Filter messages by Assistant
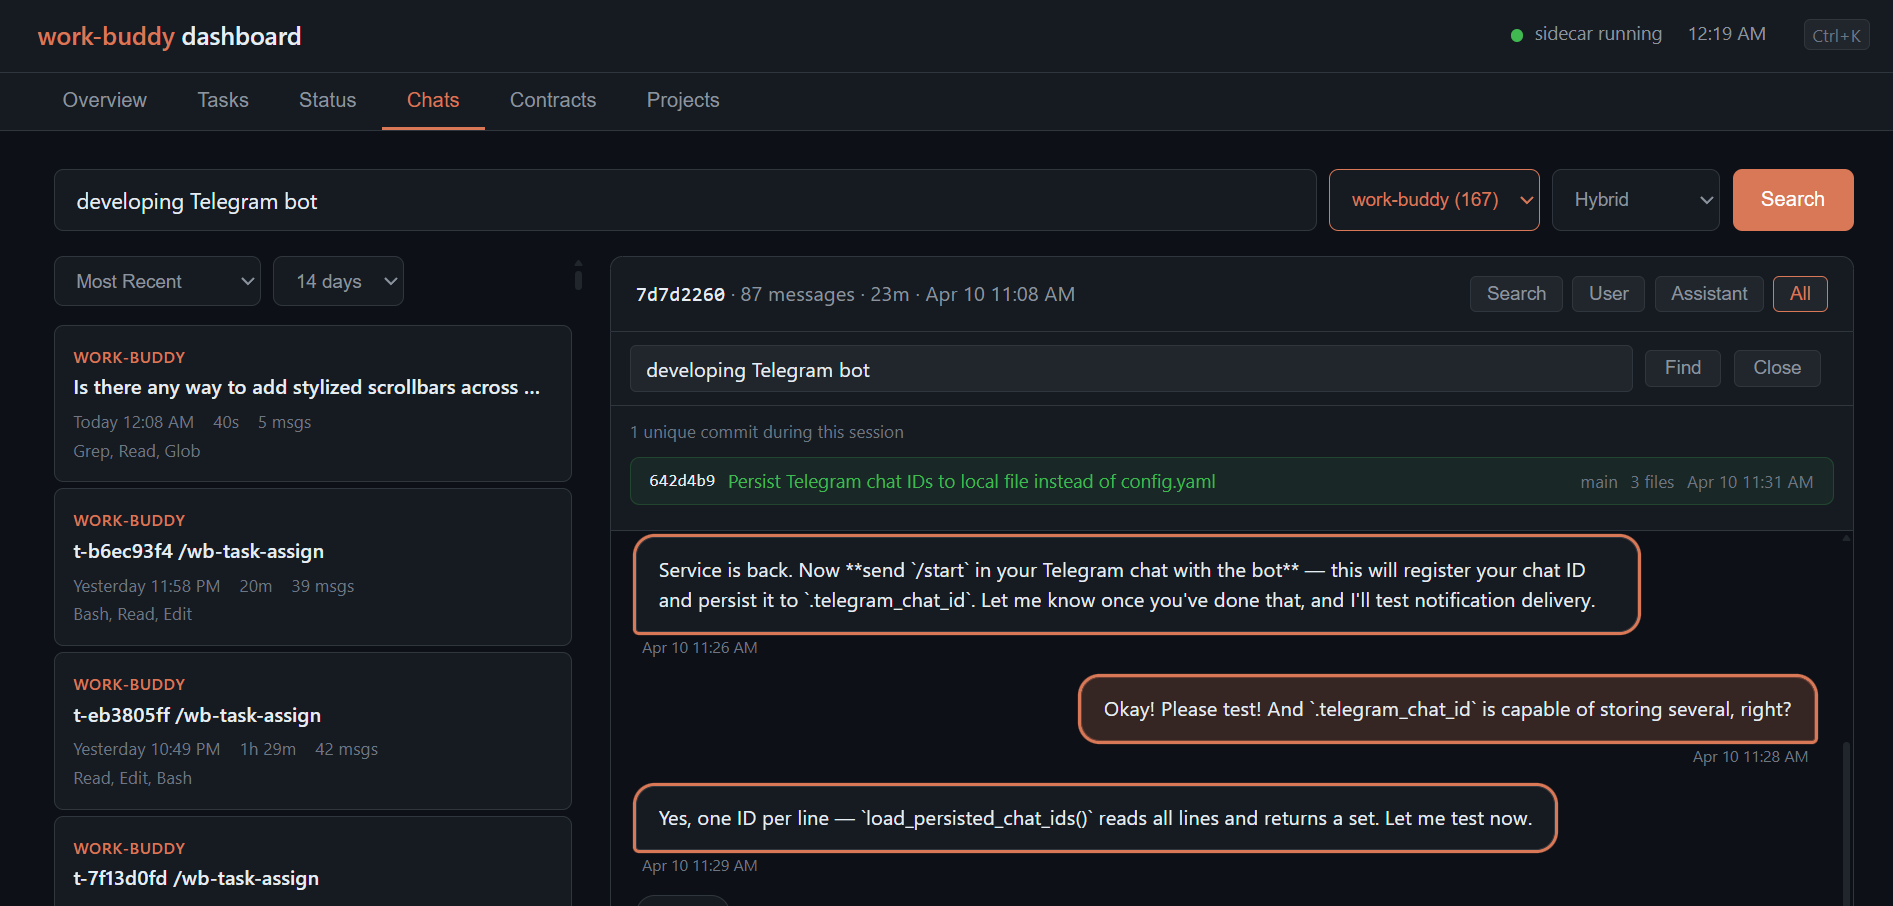 1709,294
